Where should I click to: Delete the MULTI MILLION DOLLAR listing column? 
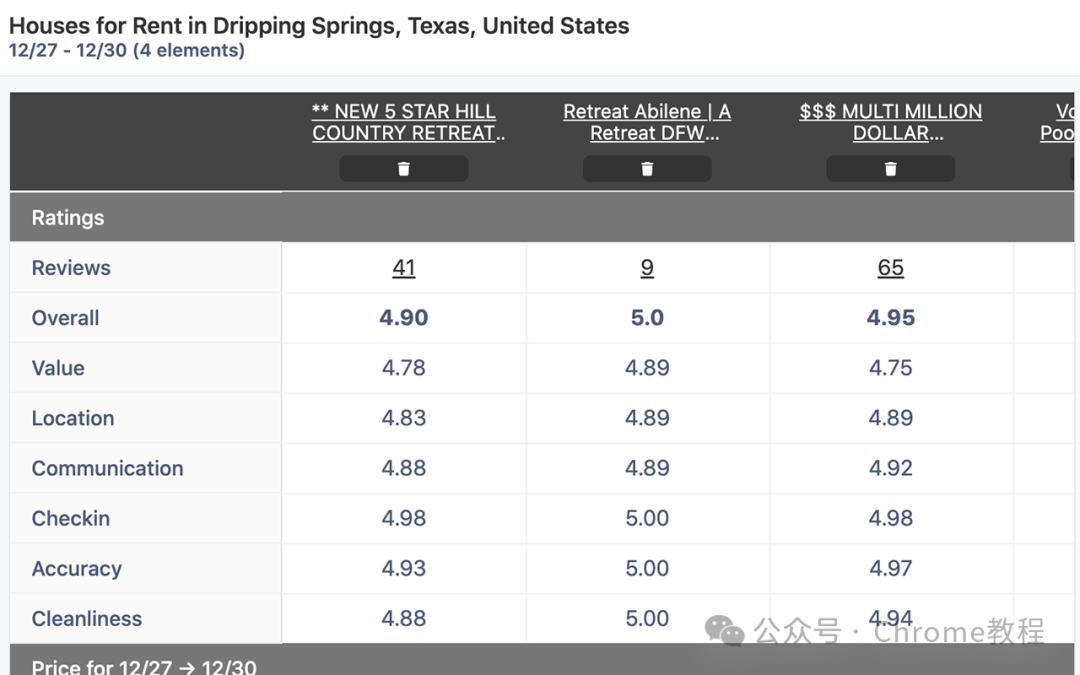pyautogui.click(x=891, y=169)
